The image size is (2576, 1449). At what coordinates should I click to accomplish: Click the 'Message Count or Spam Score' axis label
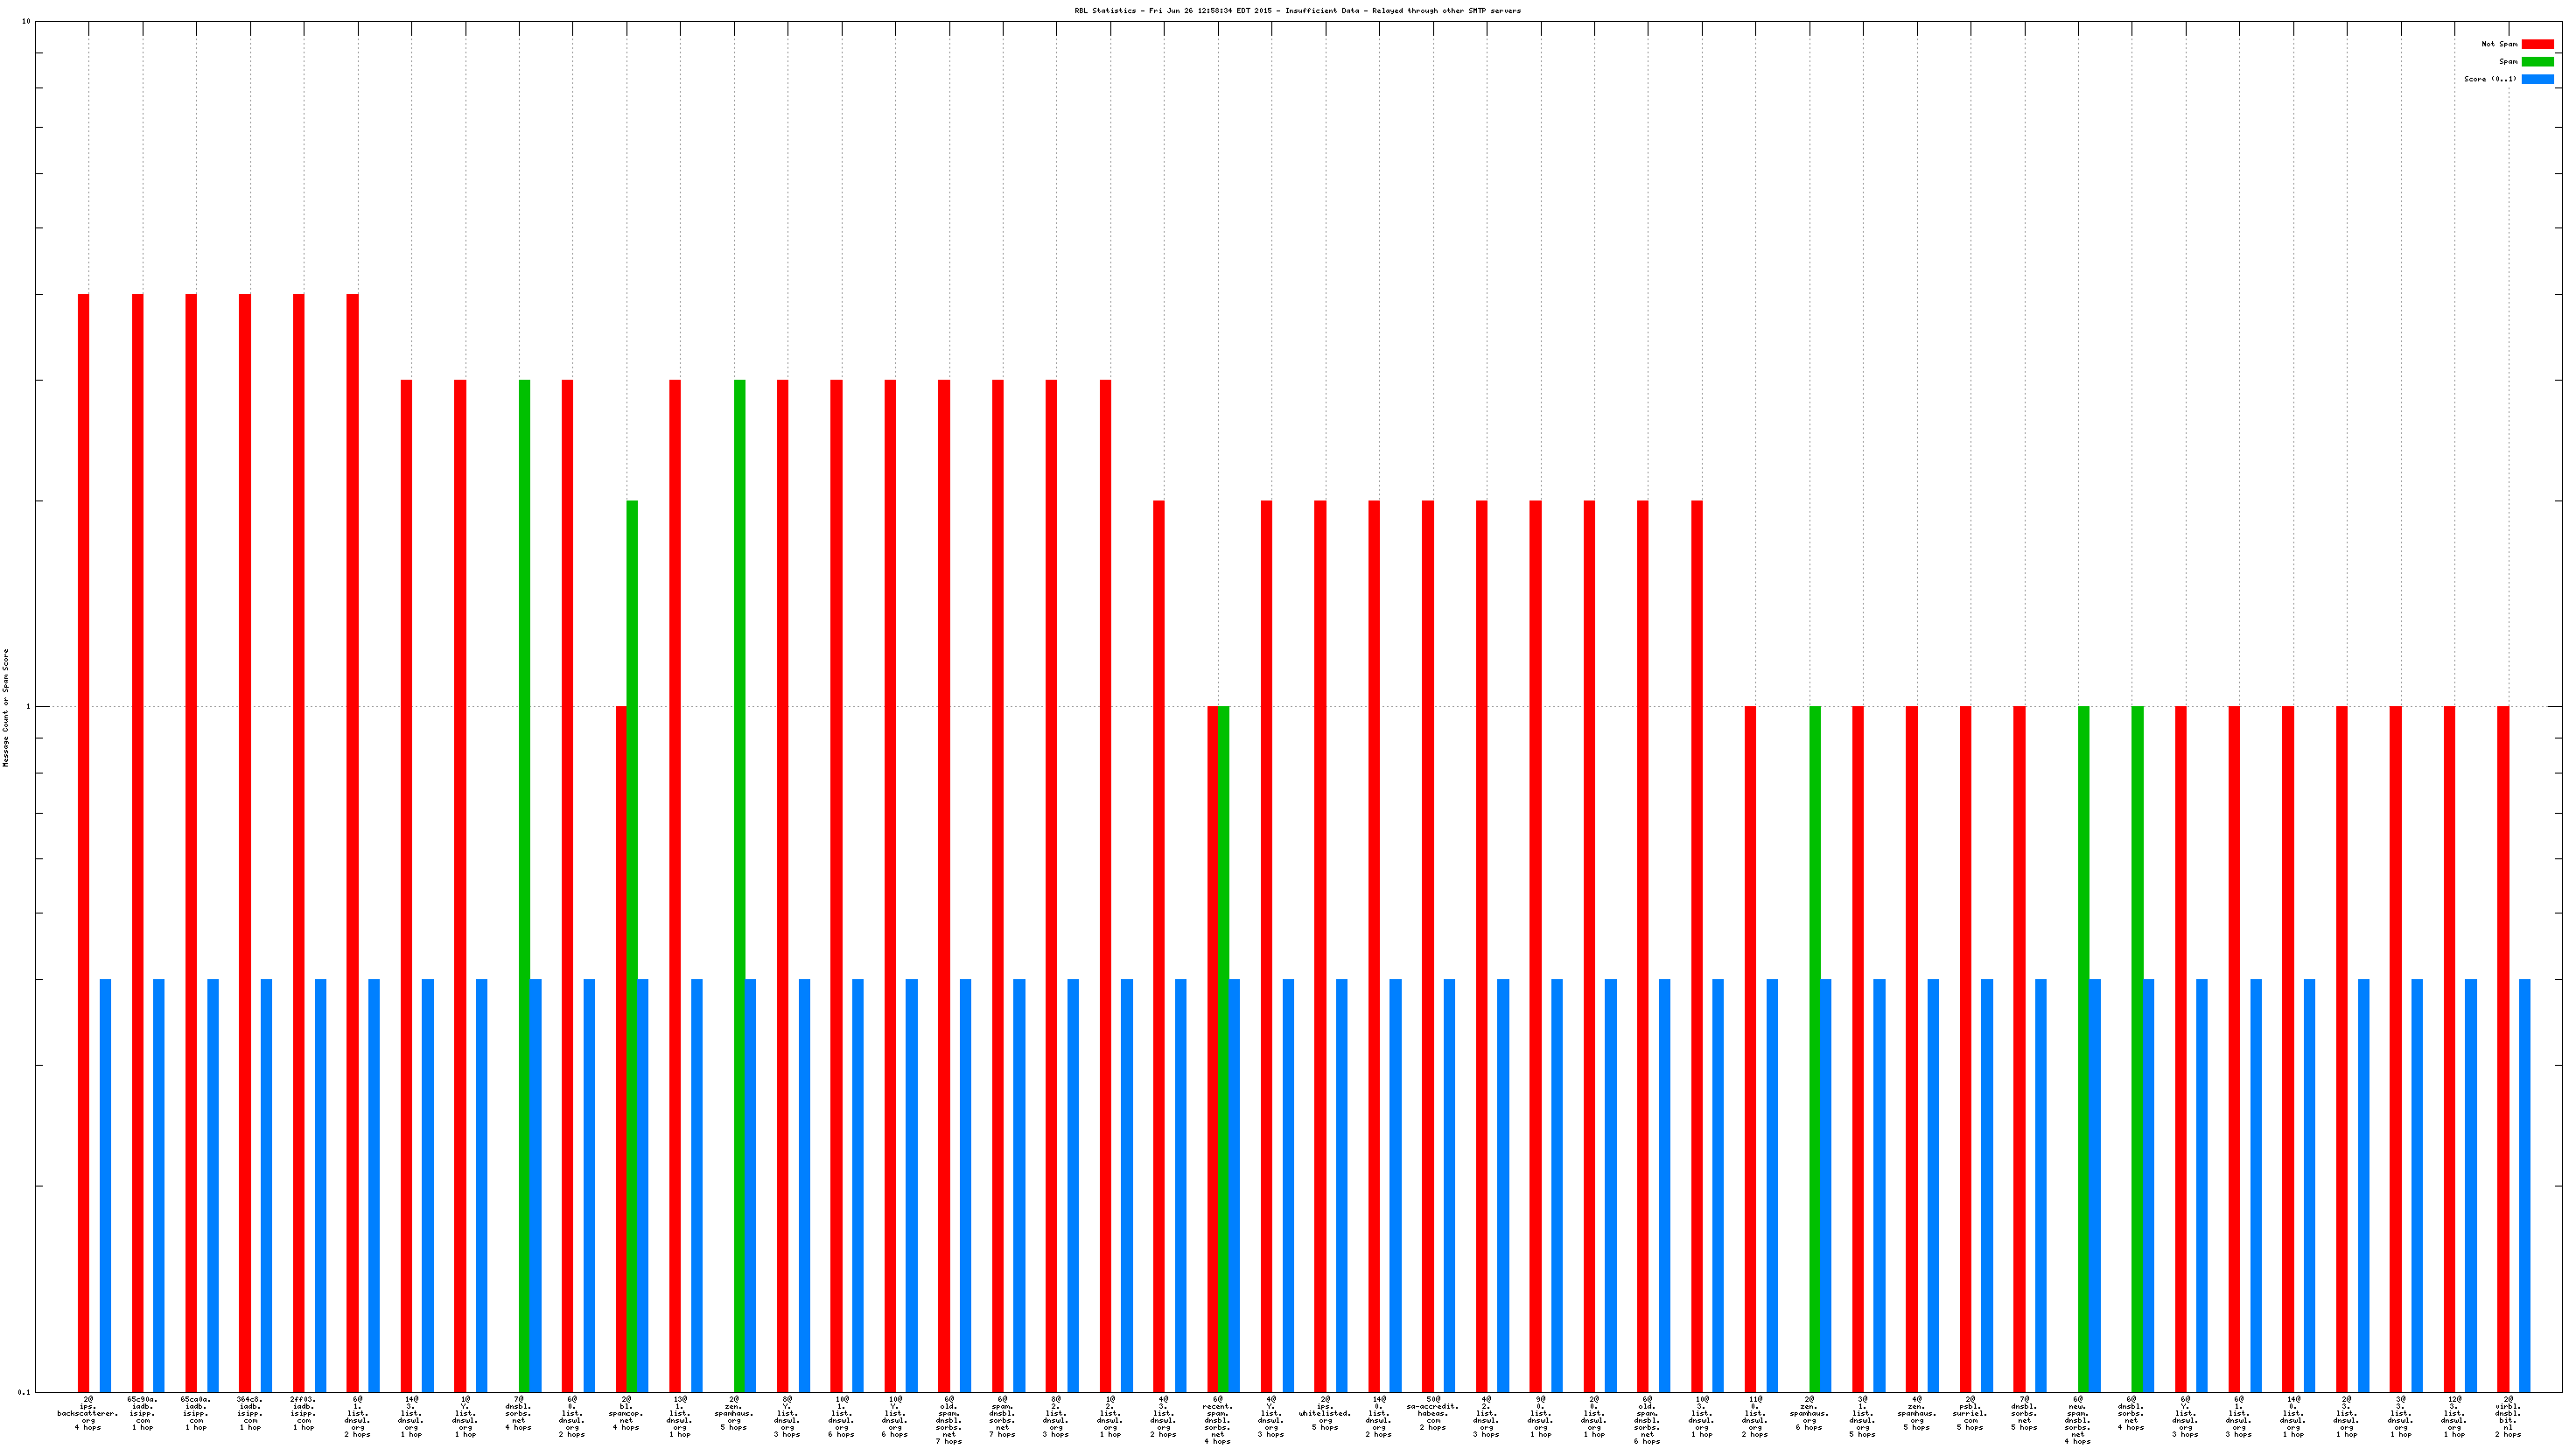[5, 707]
